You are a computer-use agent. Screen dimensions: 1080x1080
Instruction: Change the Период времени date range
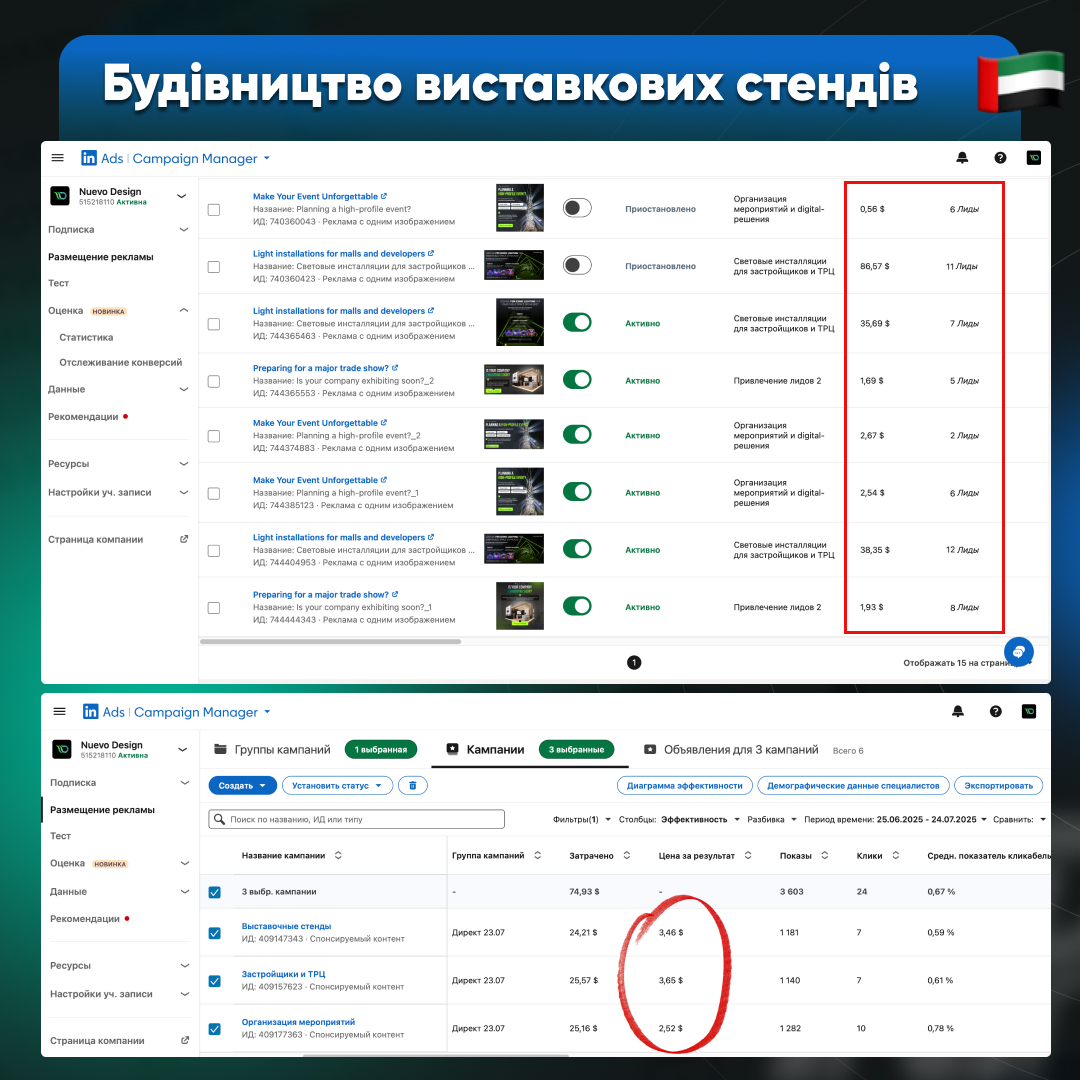895,820
